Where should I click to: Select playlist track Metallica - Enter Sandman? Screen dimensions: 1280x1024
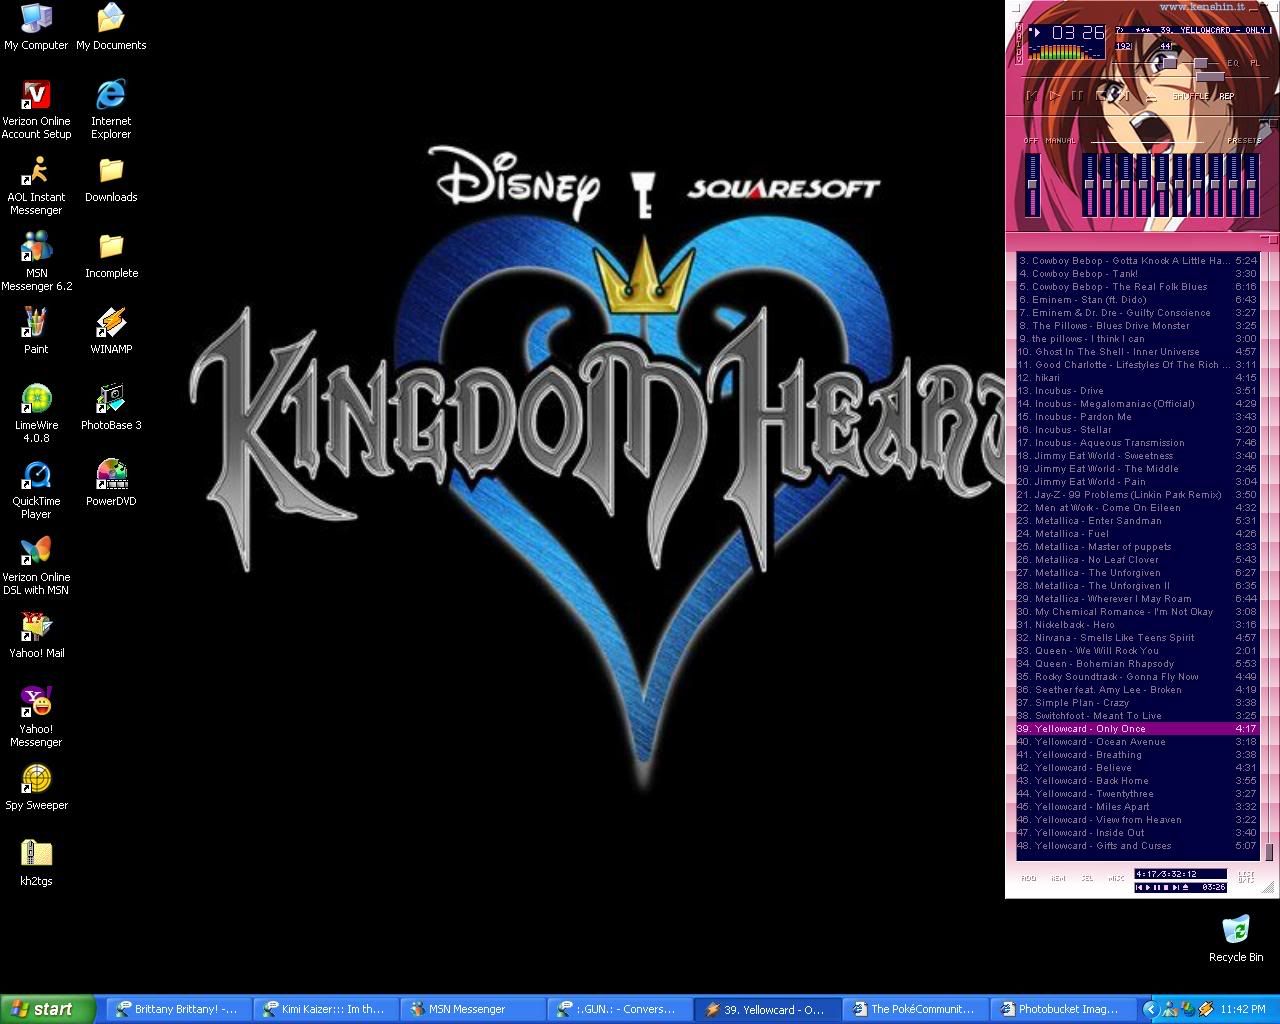pos(1137,521)
